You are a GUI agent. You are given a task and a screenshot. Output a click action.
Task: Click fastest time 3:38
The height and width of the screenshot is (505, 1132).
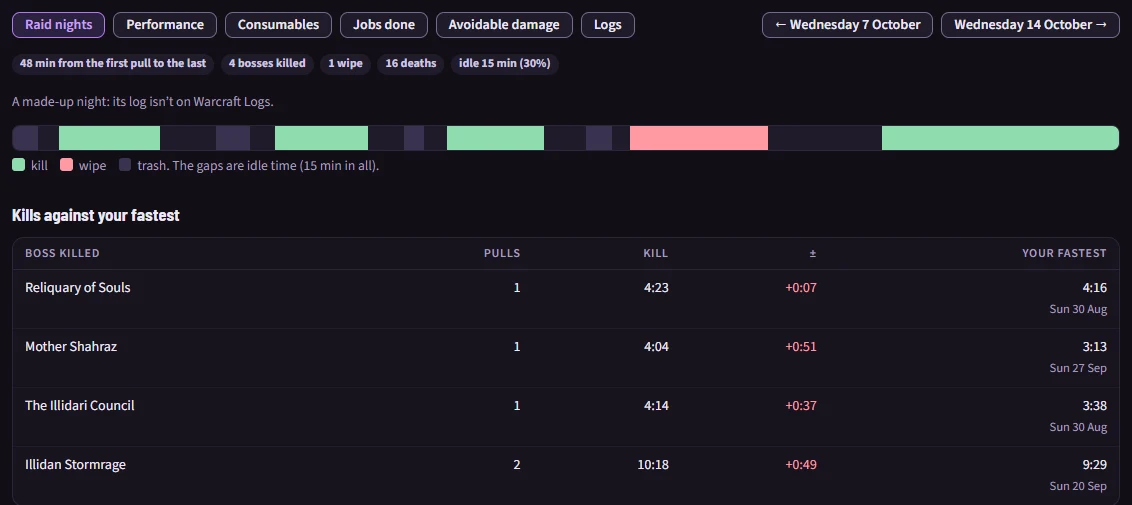(x=1094, y=405)
